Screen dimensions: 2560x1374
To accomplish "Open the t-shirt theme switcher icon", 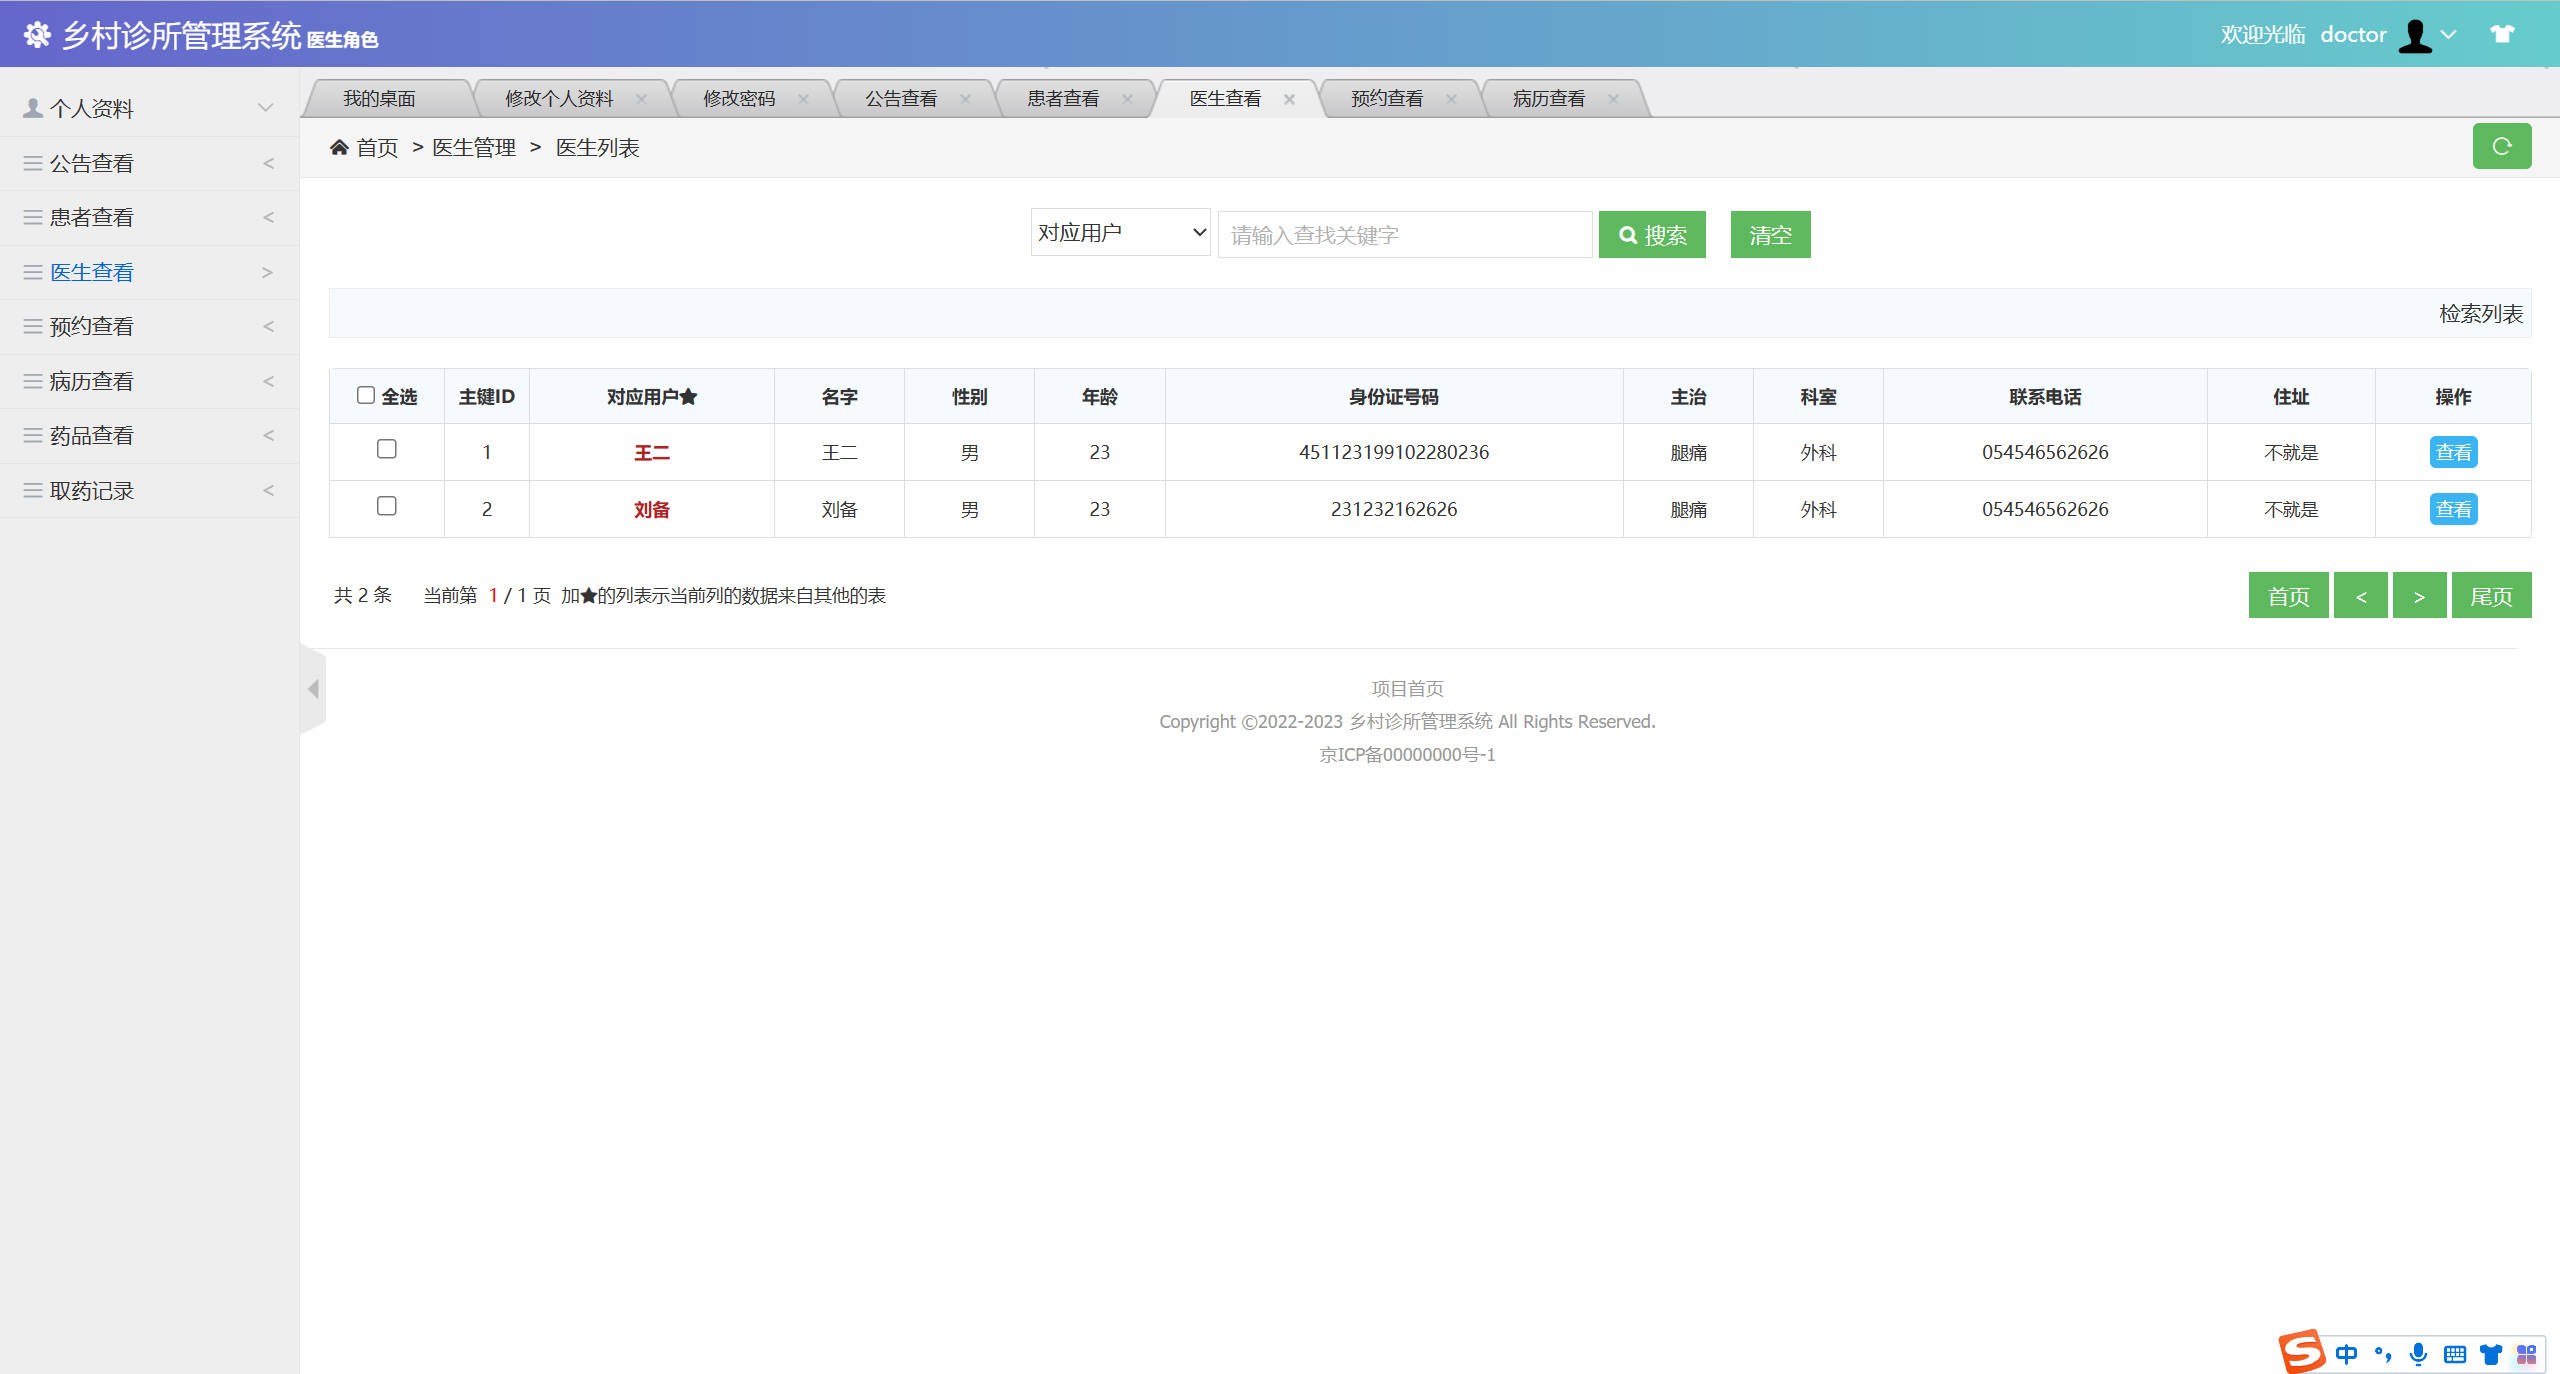I will 2502,33.
